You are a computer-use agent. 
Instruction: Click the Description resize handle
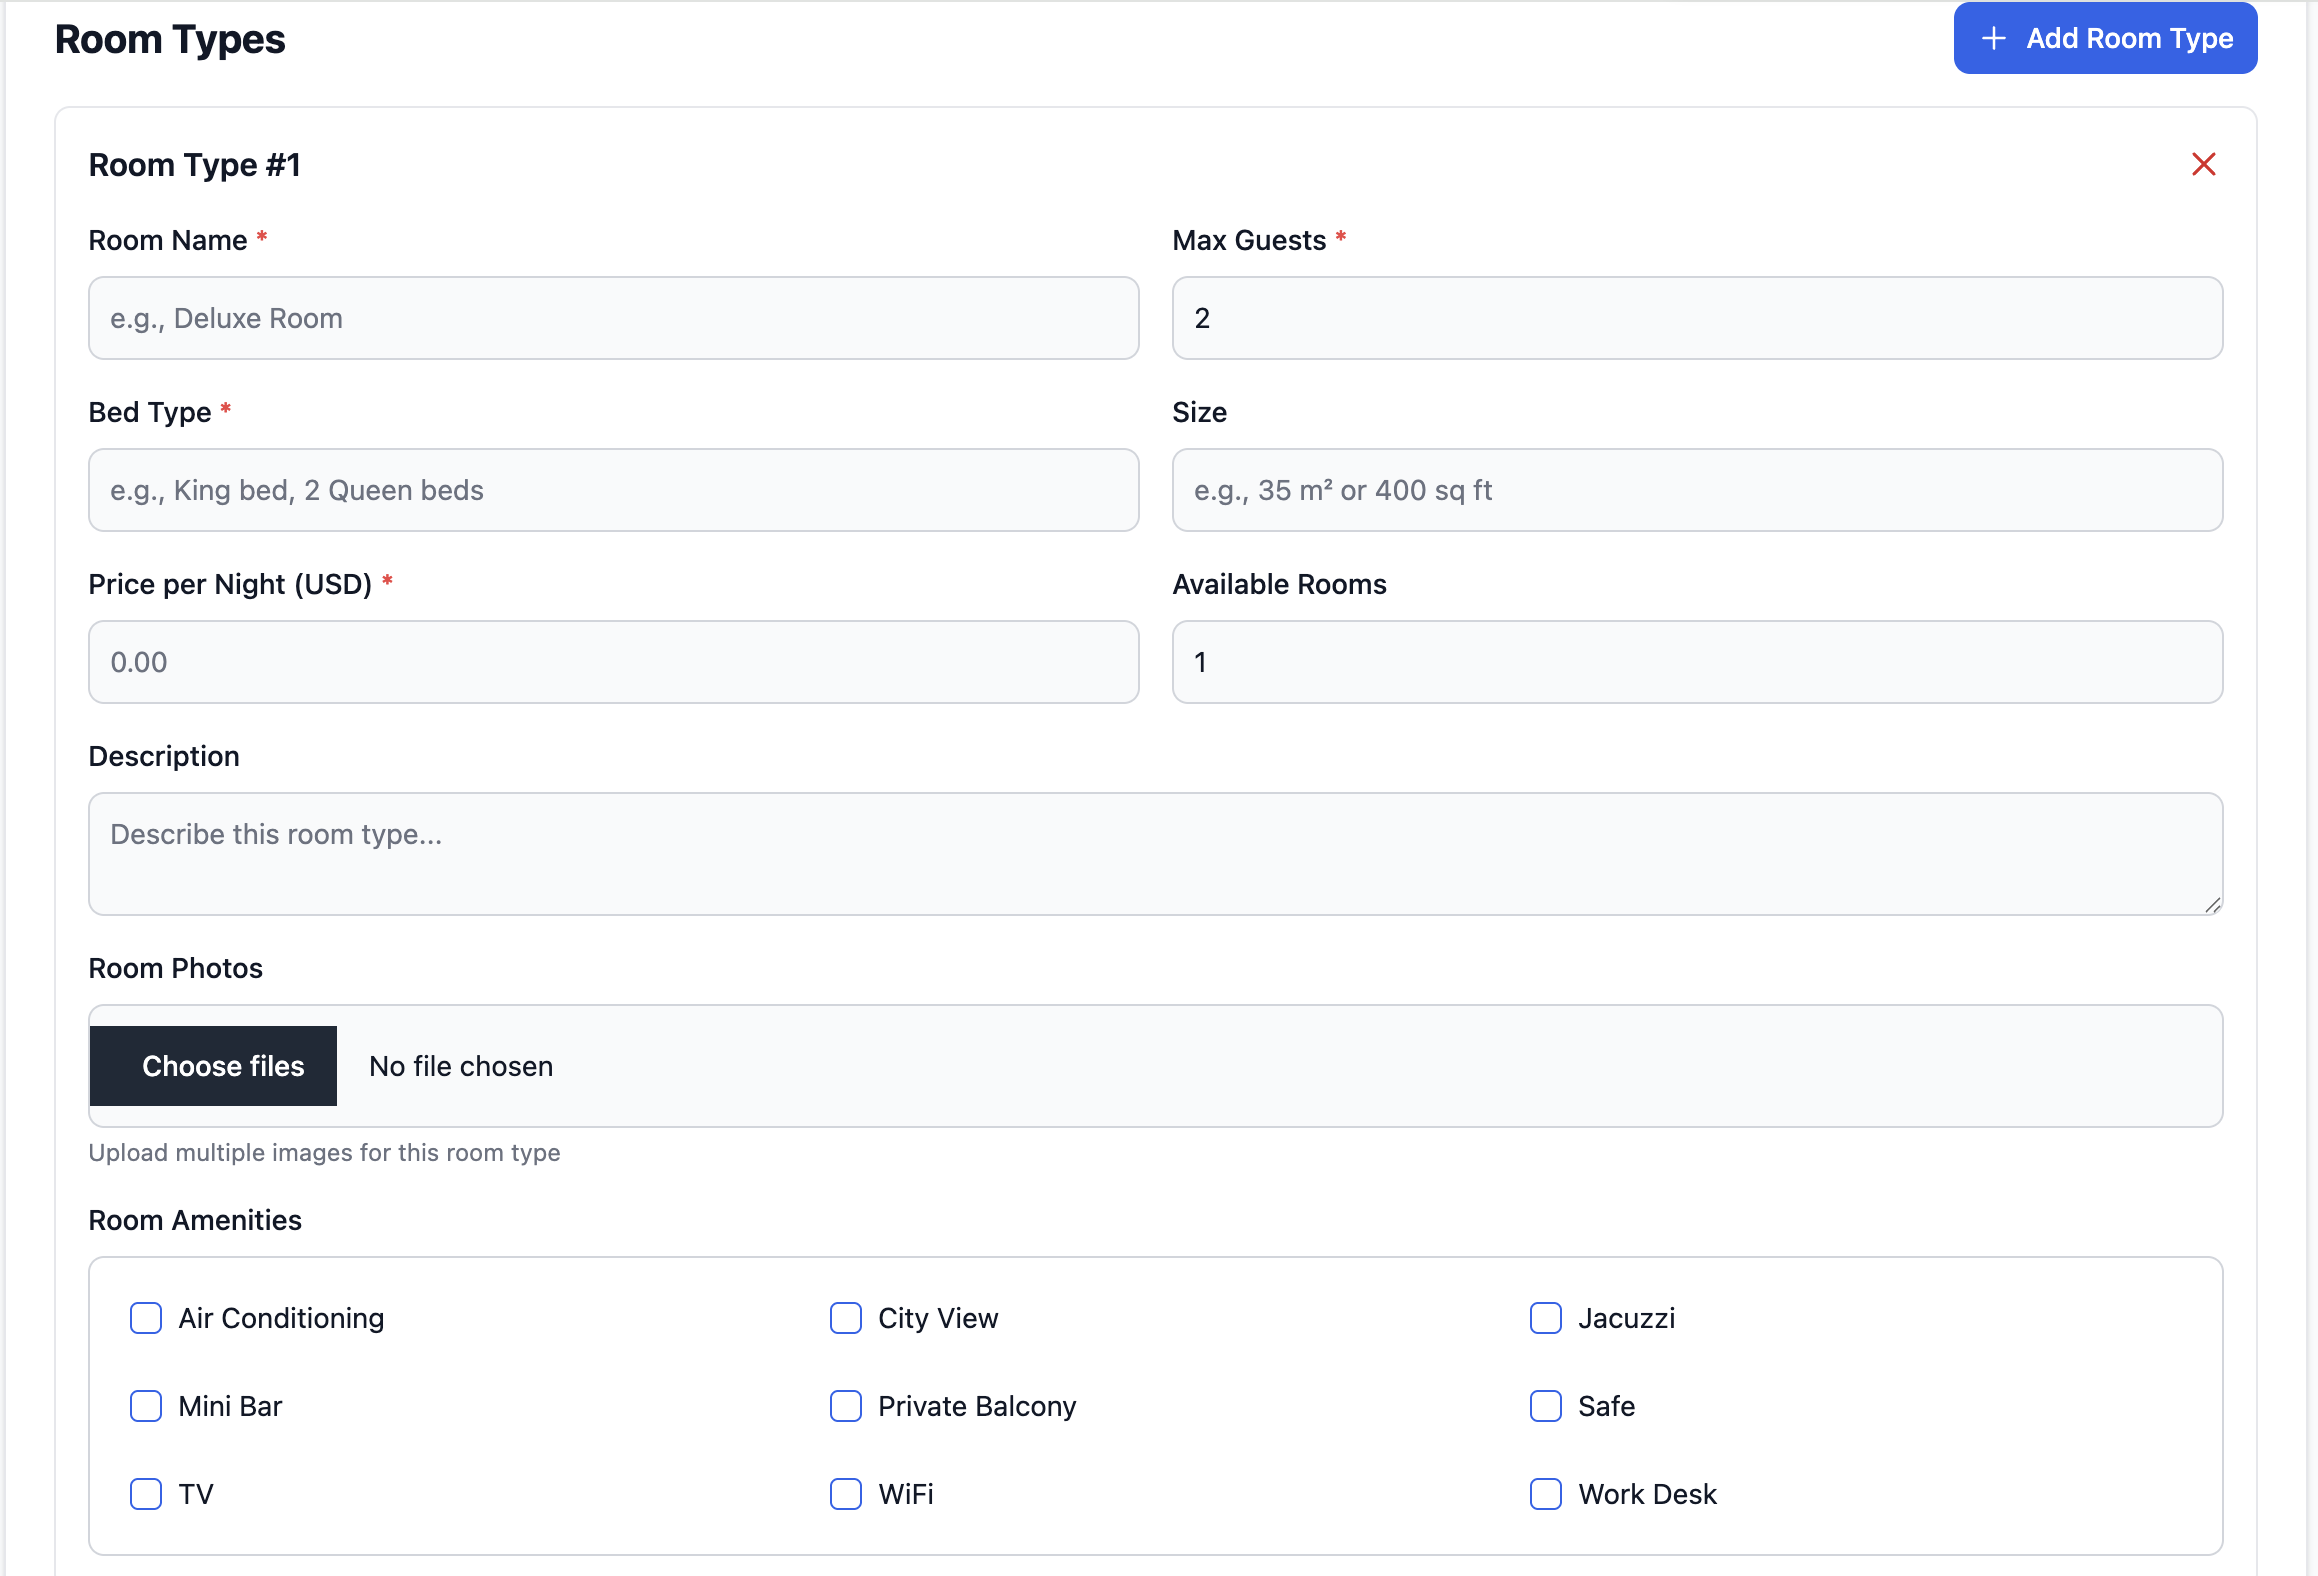pos(2212,905)
